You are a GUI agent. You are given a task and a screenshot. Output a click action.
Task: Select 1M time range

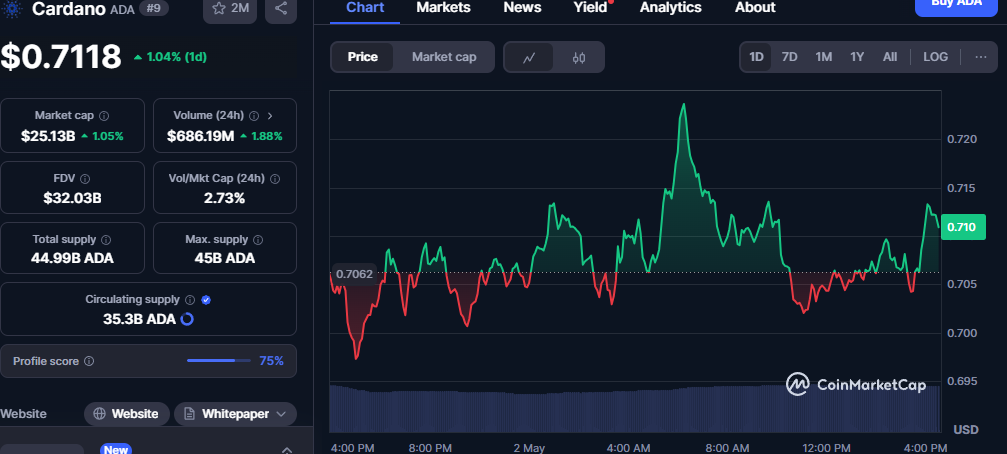click(823, 57)
